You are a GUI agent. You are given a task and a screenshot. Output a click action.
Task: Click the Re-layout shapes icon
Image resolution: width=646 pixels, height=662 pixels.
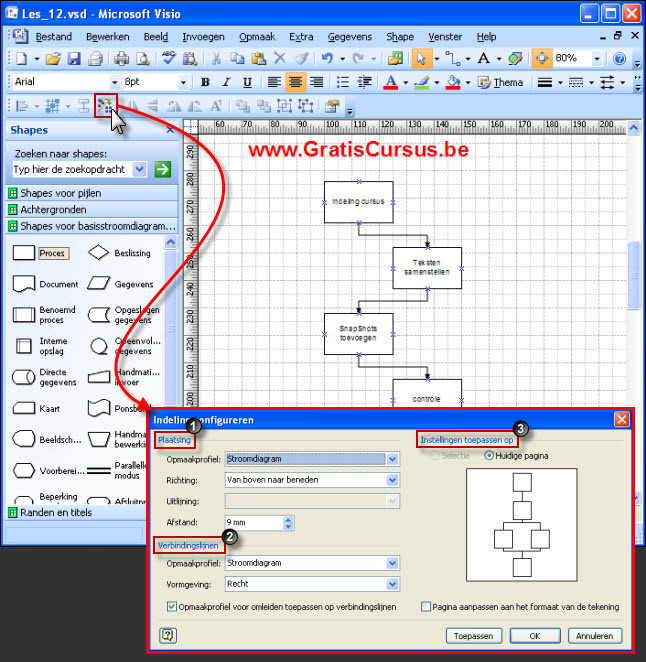click(x=105, y=106)
